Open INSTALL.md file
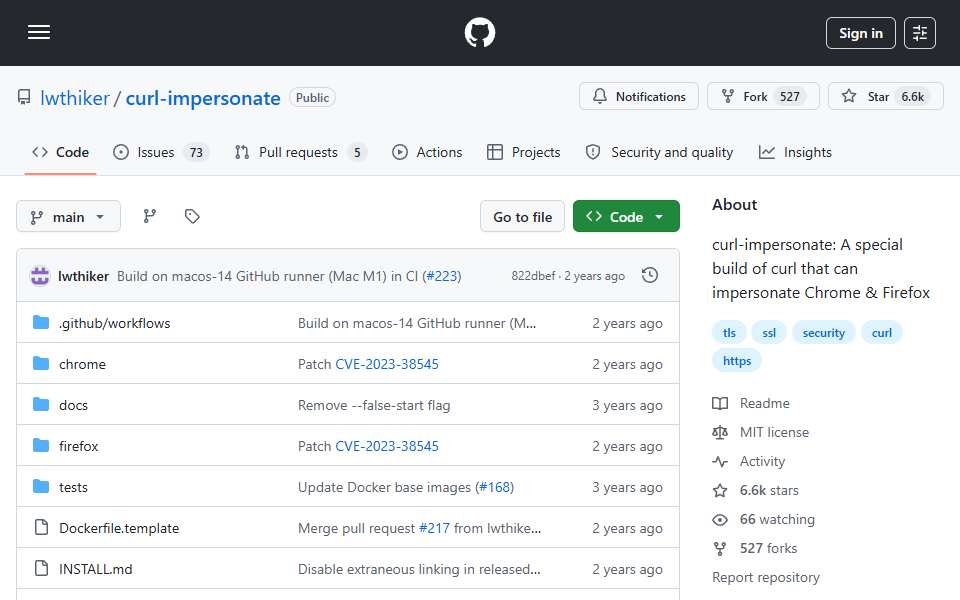The image size is (960, 600). point(96,569)
